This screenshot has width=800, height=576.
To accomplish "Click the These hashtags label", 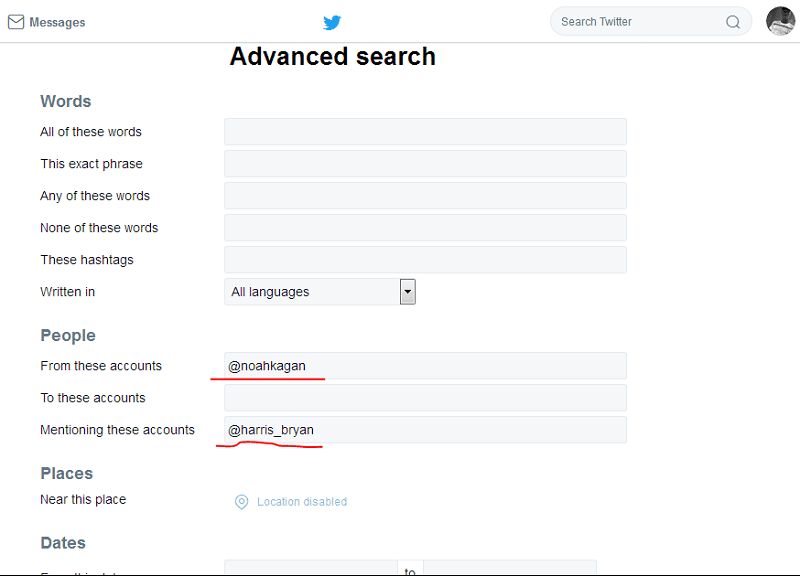I will click(87, 260).
